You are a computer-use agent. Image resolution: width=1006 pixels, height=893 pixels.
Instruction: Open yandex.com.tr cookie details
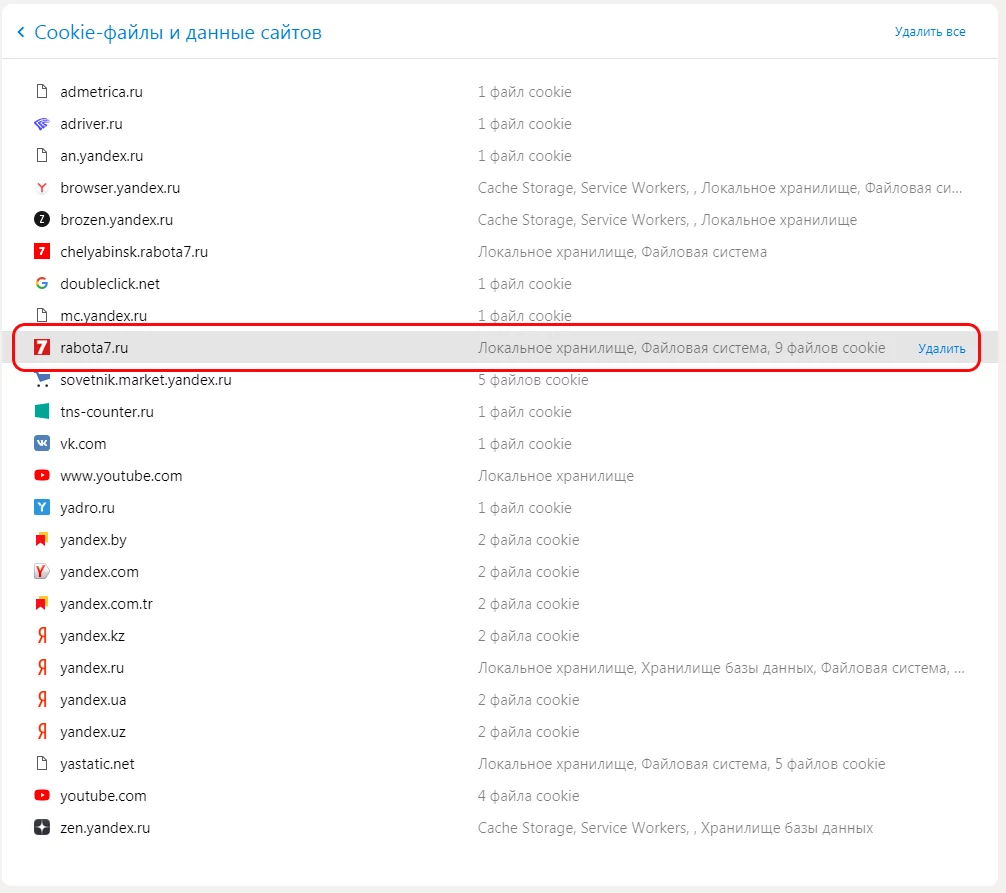point(106,604)
